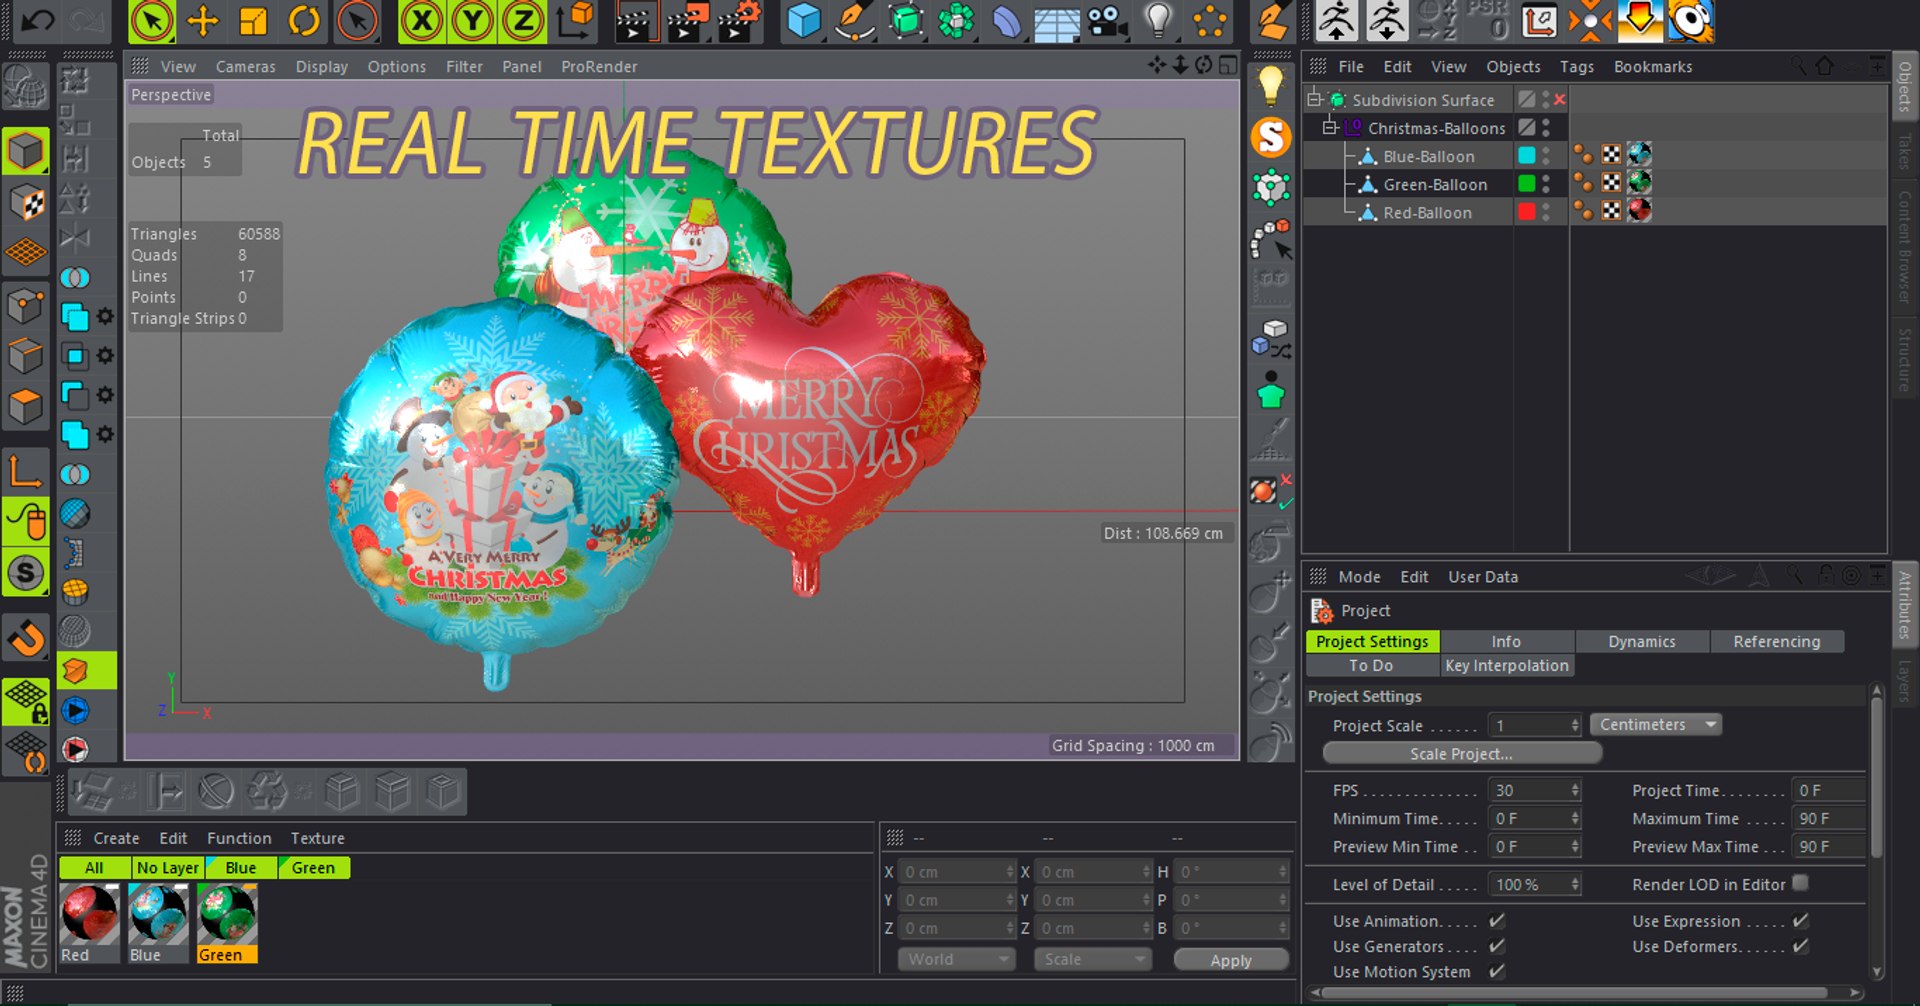Switch to the Dynamics tab
The image size is (1920, 1006).
click(x=1642, y=642)
